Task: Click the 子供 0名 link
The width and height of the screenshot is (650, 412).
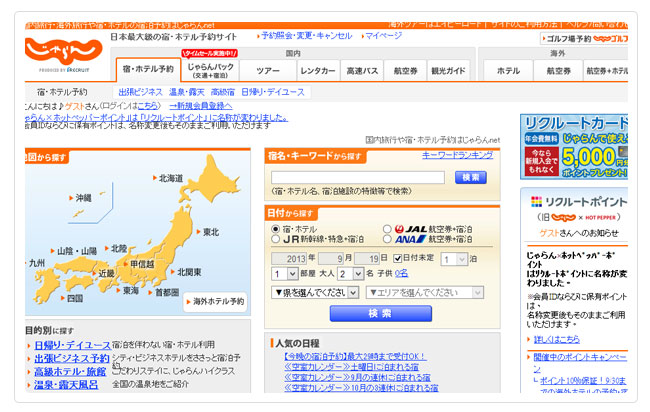Action: click(401, 273)
